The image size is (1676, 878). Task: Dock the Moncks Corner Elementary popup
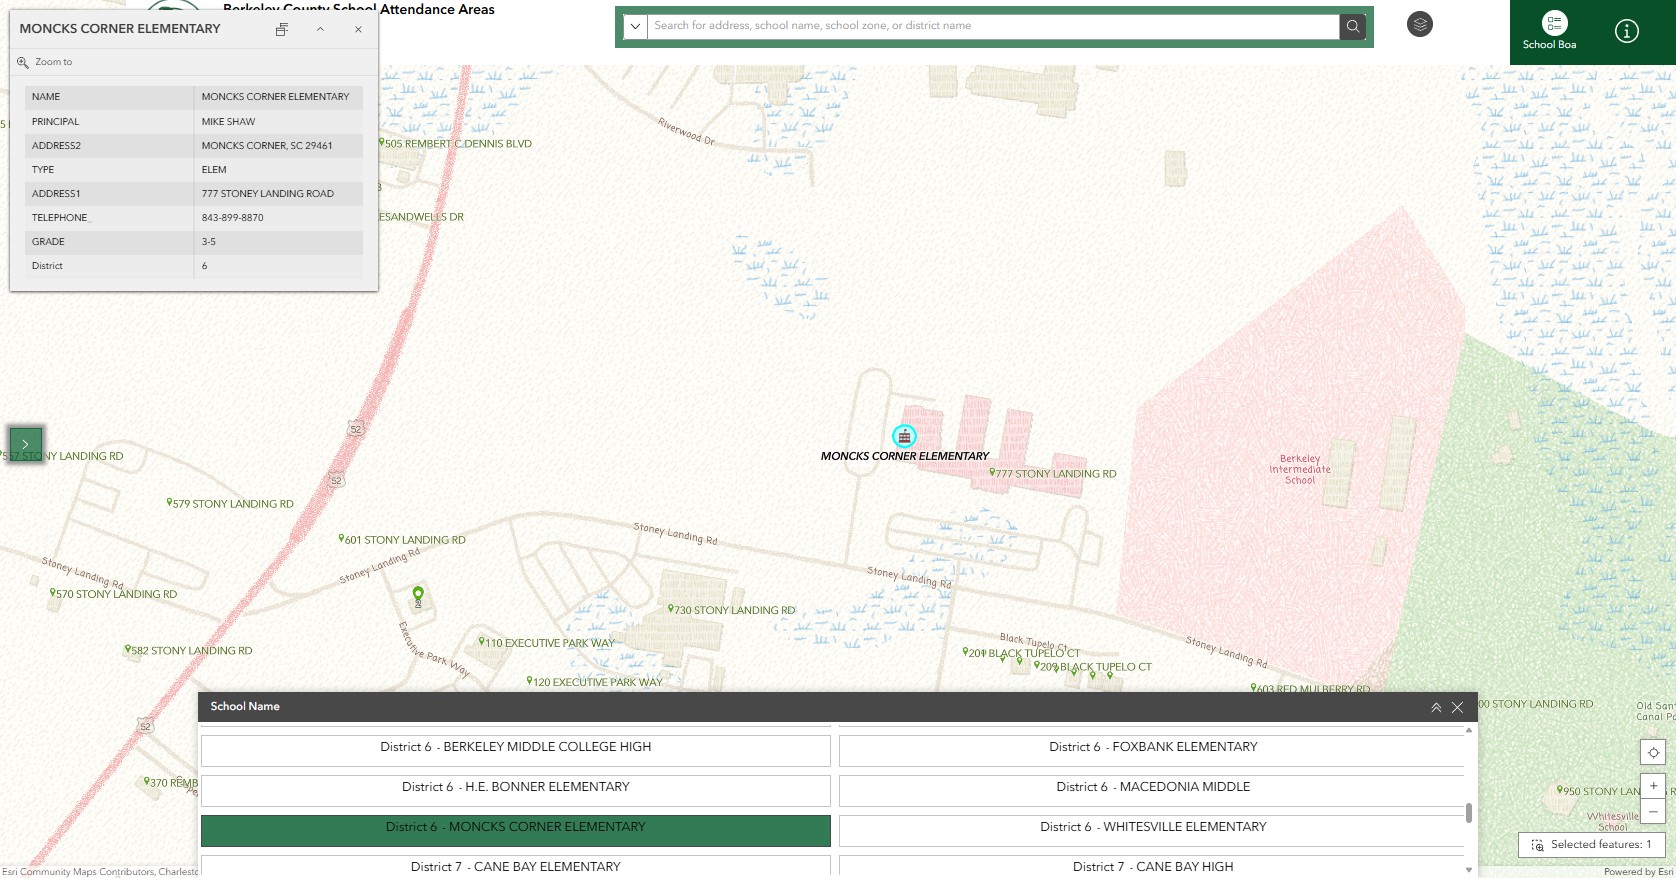(x=282, y=29)
